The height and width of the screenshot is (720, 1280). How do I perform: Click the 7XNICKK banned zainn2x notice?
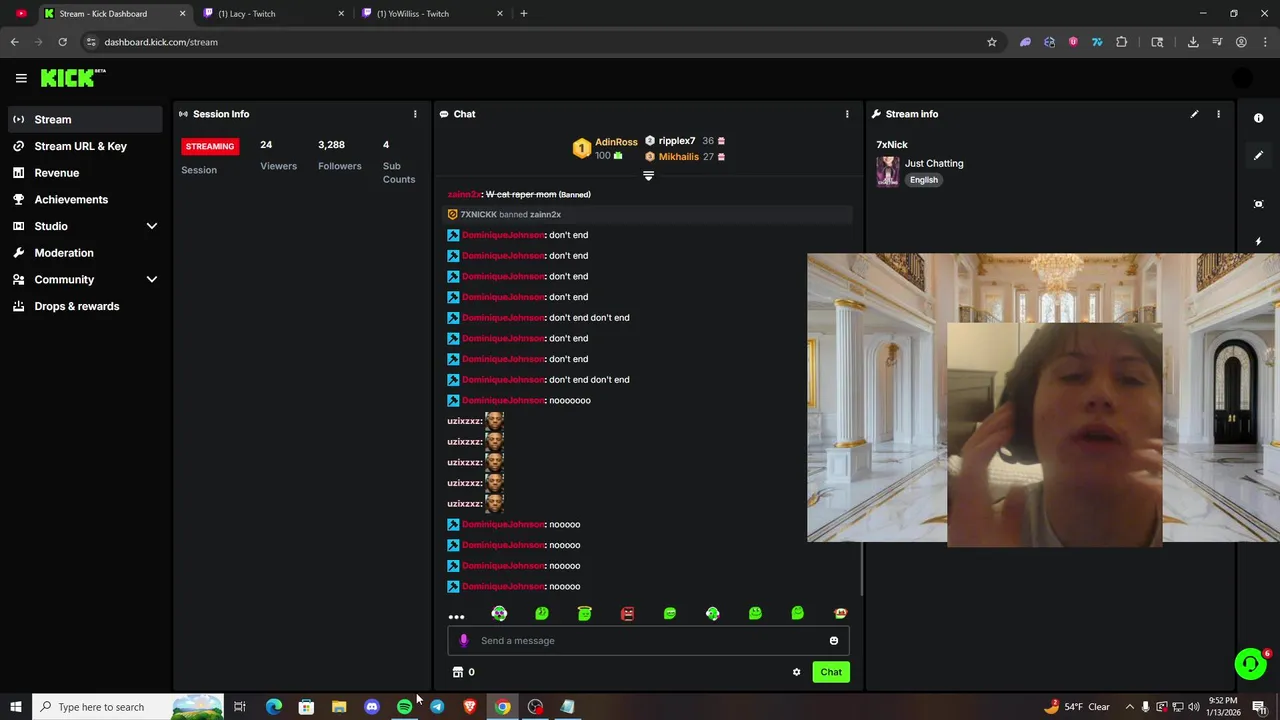(649, 214)
